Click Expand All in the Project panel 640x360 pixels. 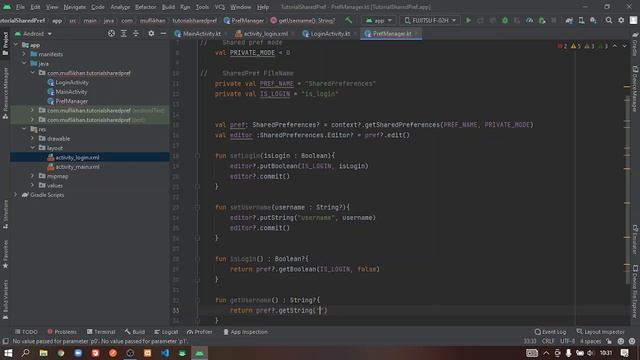pyautogui.click(x=124, y=33)
